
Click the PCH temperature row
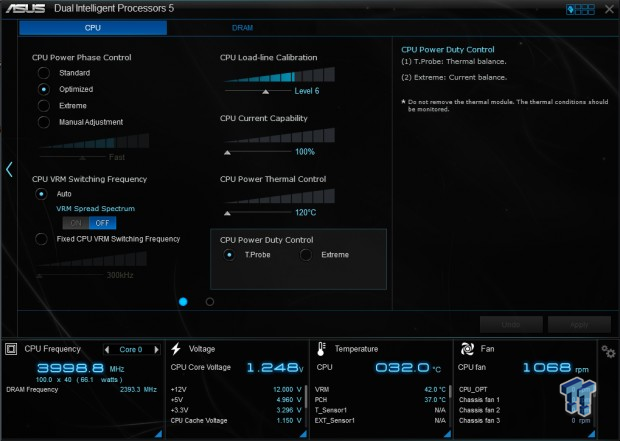coord(380,400)
